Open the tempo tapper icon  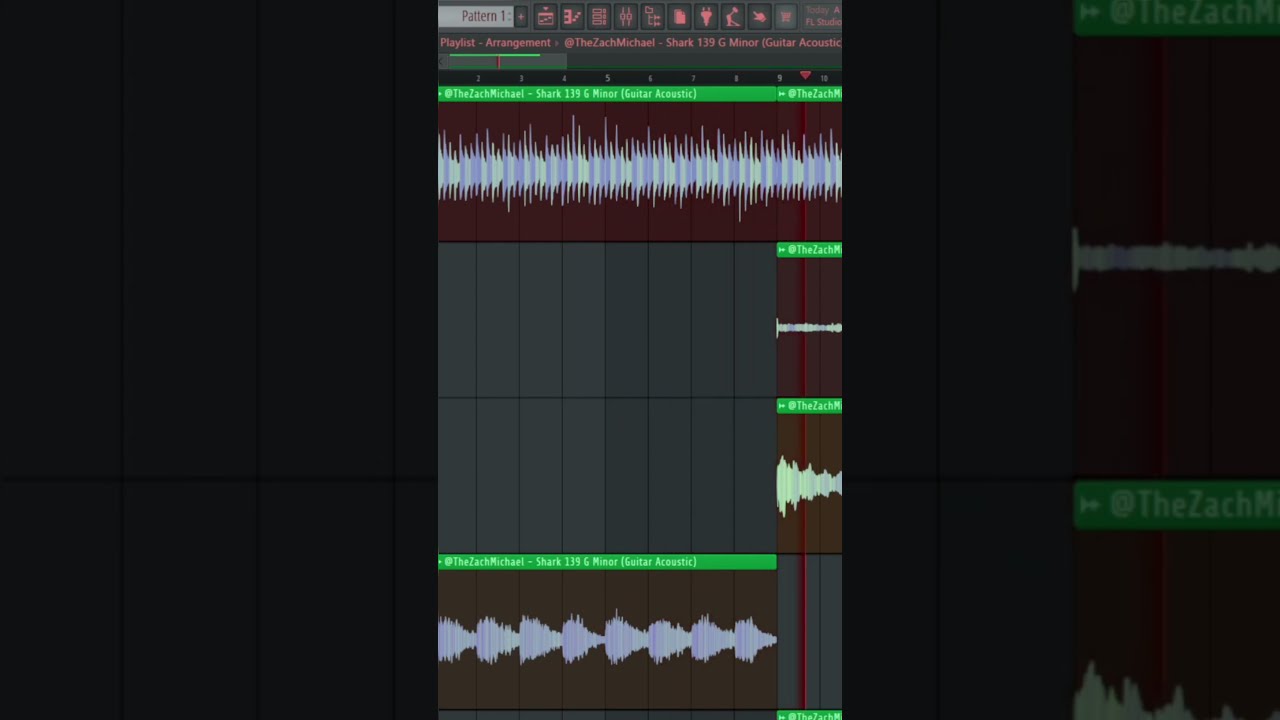[733, 16]
